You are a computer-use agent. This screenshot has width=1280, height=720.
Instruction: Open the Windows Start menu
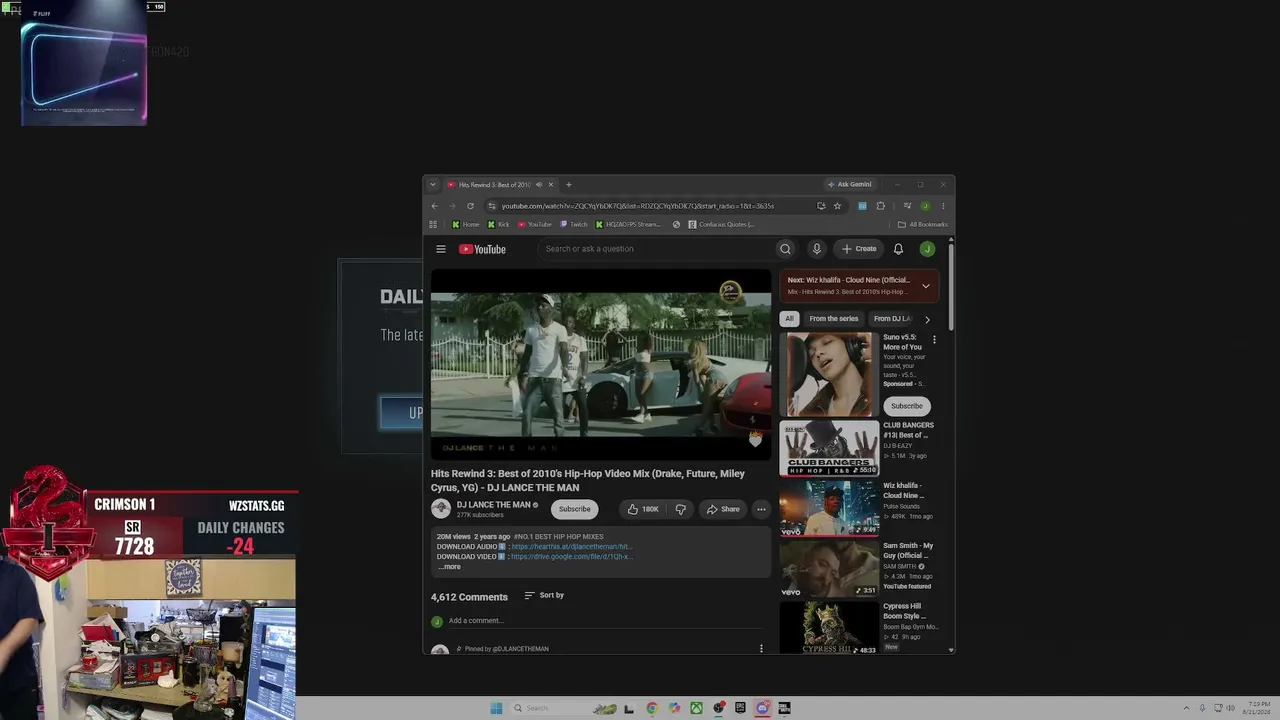click(496, 708)
